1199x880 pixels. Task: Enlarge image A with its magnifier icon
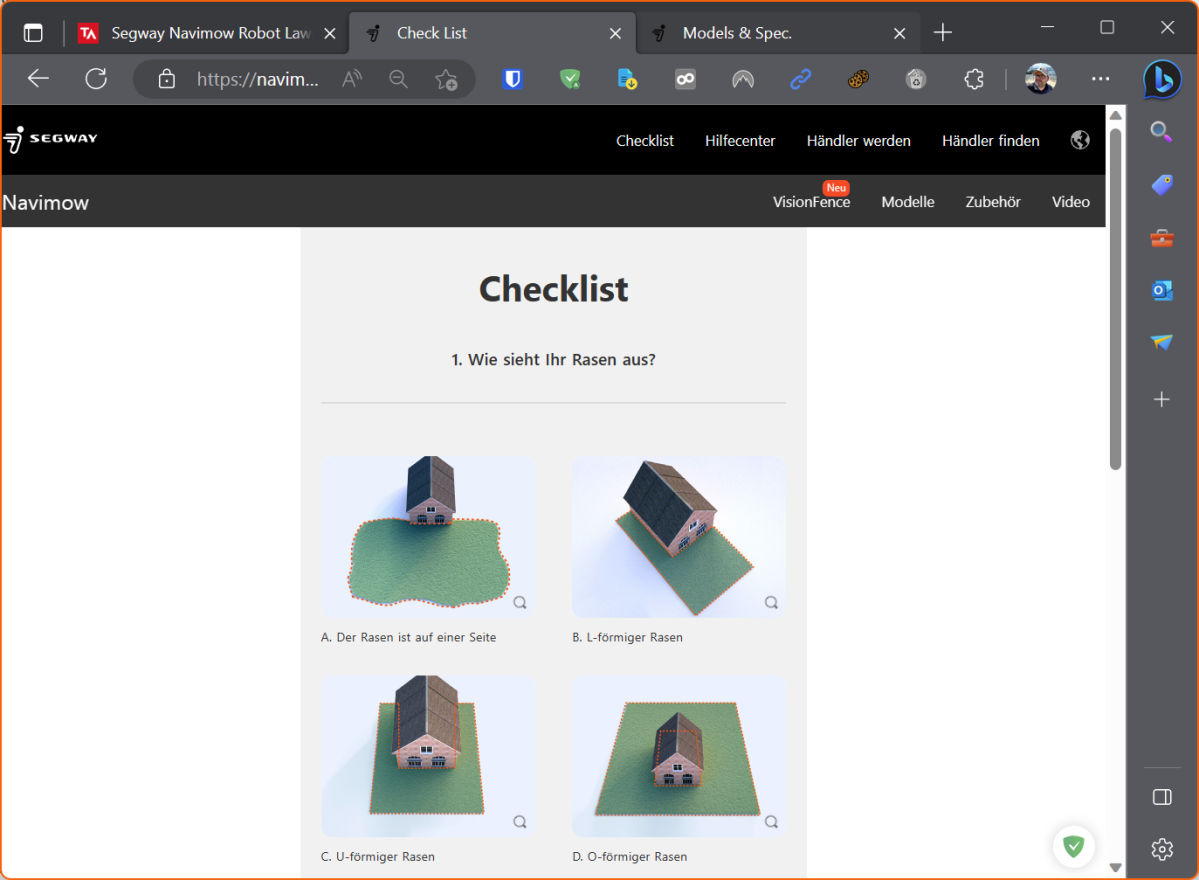[520, 602]
